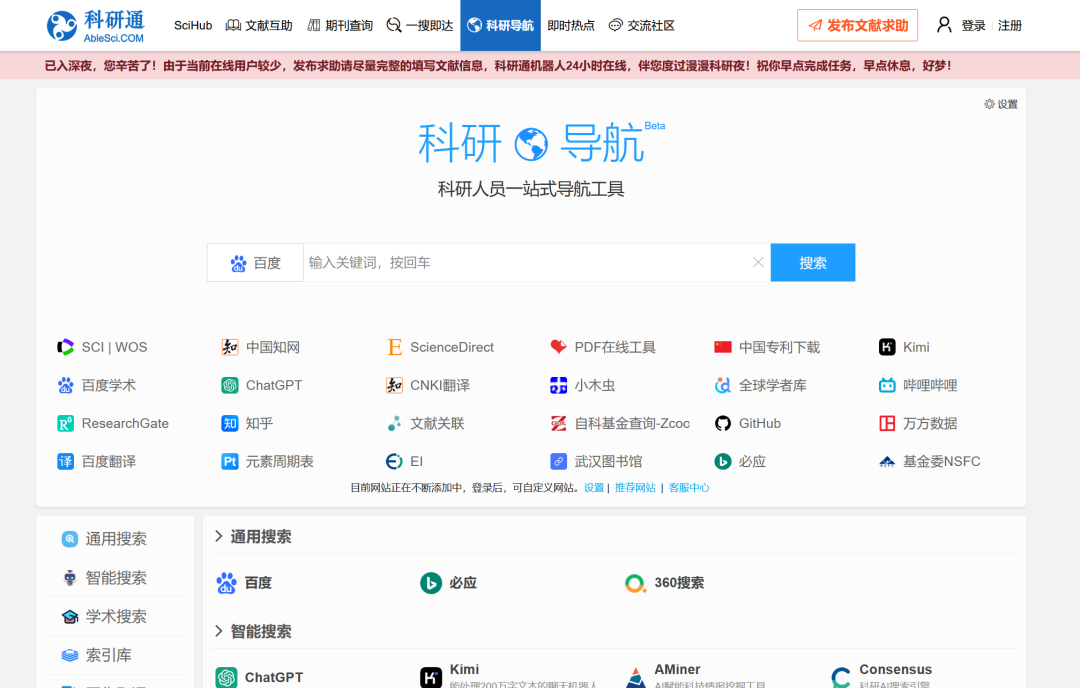Open the PDF在线工具 heart icon
1080x688 pixels.
tap(559, 347)
